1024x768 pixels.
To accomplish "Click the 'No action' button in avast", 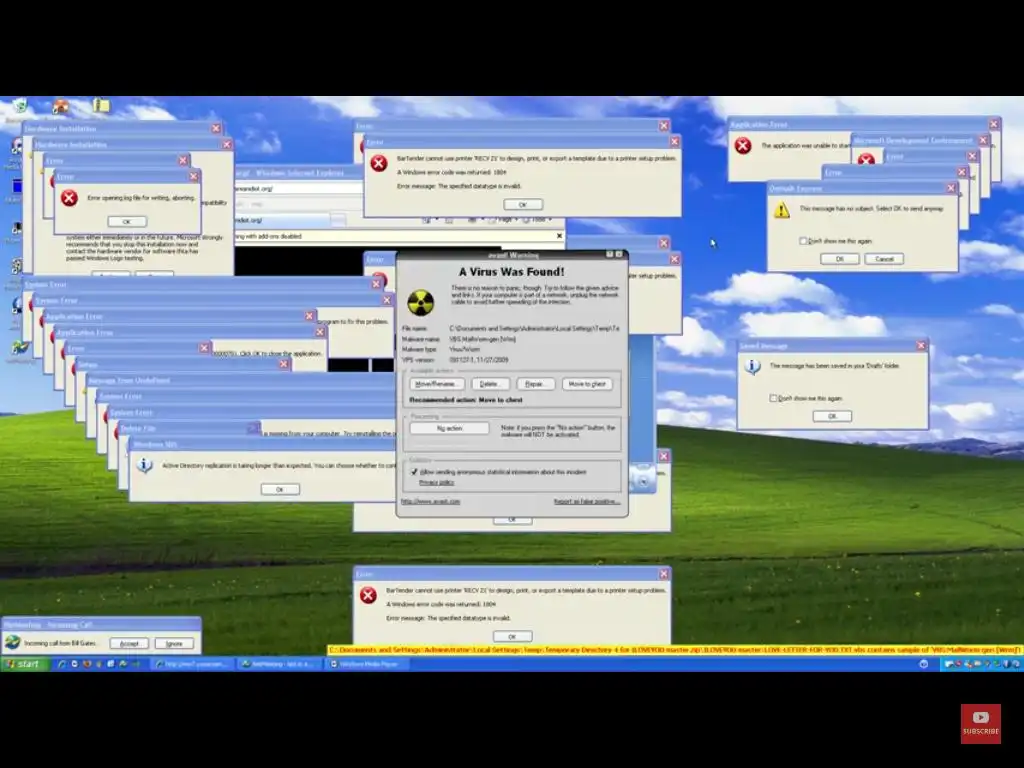I will coord(449,428).
